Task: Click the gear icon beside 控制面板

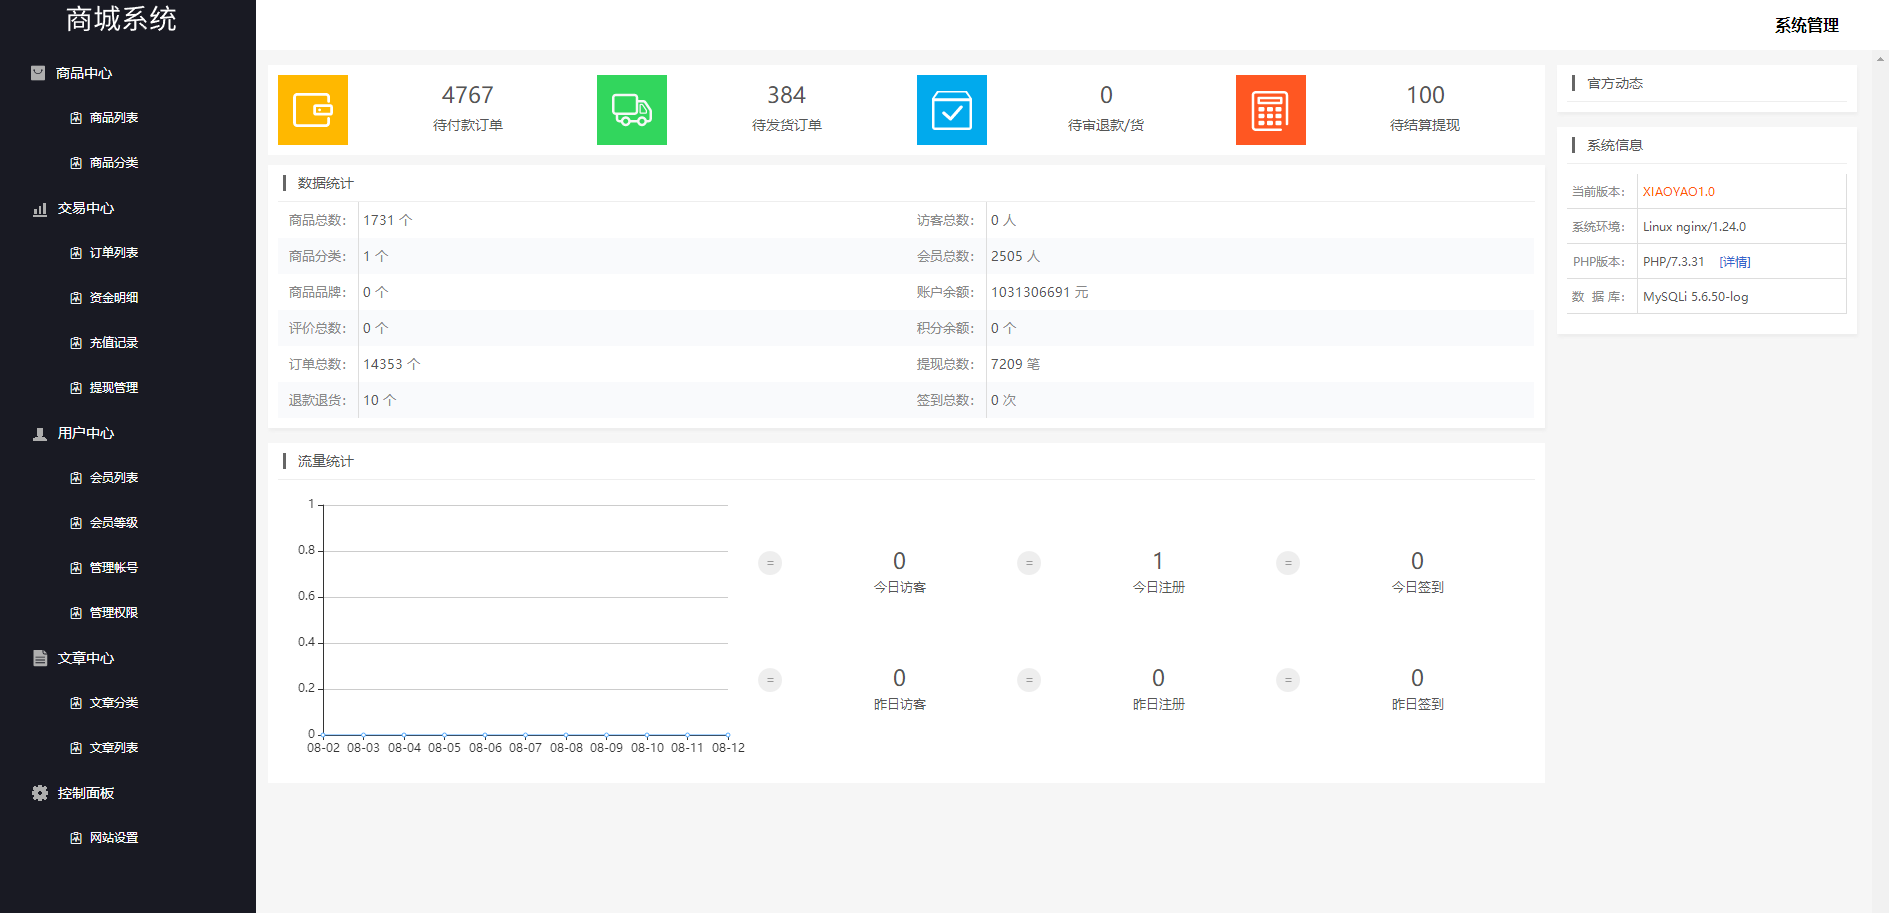Action: pos(40,793)
